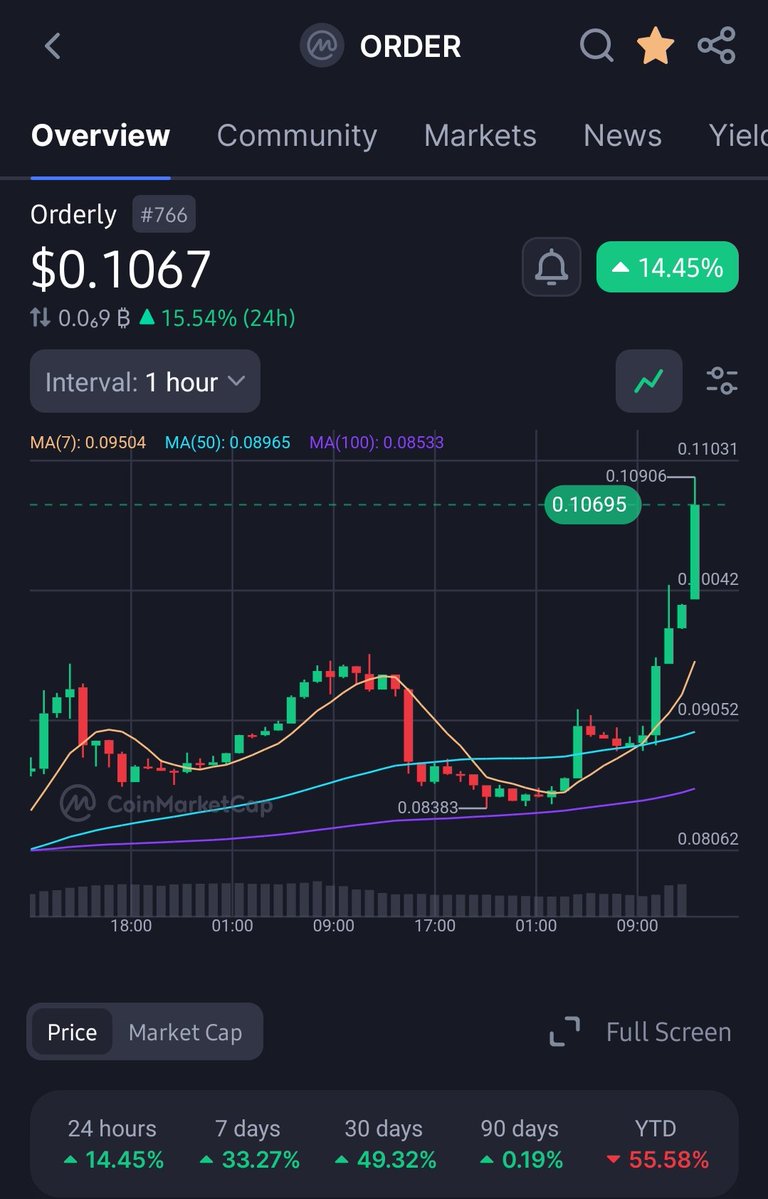The height and width of the screenshot is (1199, 768).
Task: Tap the 0.09052 price axis label
Action: pos(708,709)
